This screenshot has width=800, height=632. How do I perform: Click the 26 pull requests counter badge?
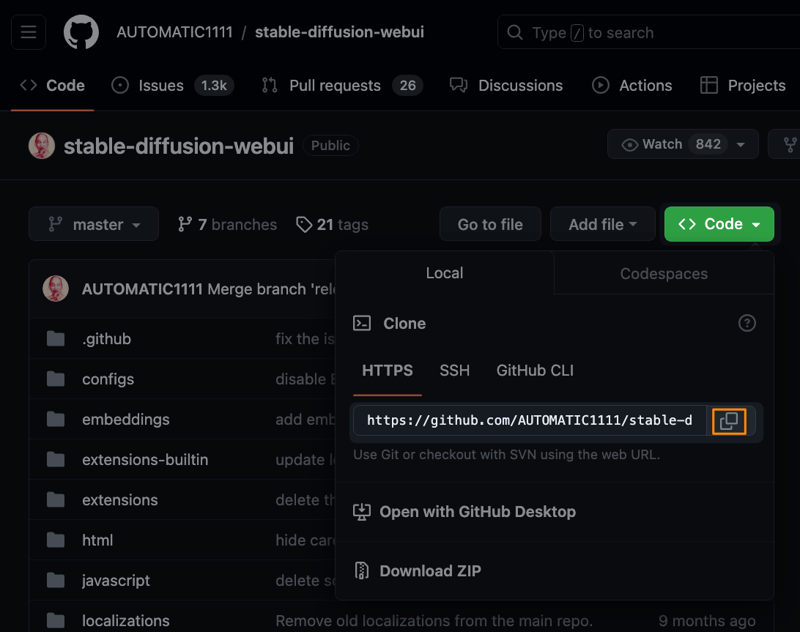pos(408,85)
